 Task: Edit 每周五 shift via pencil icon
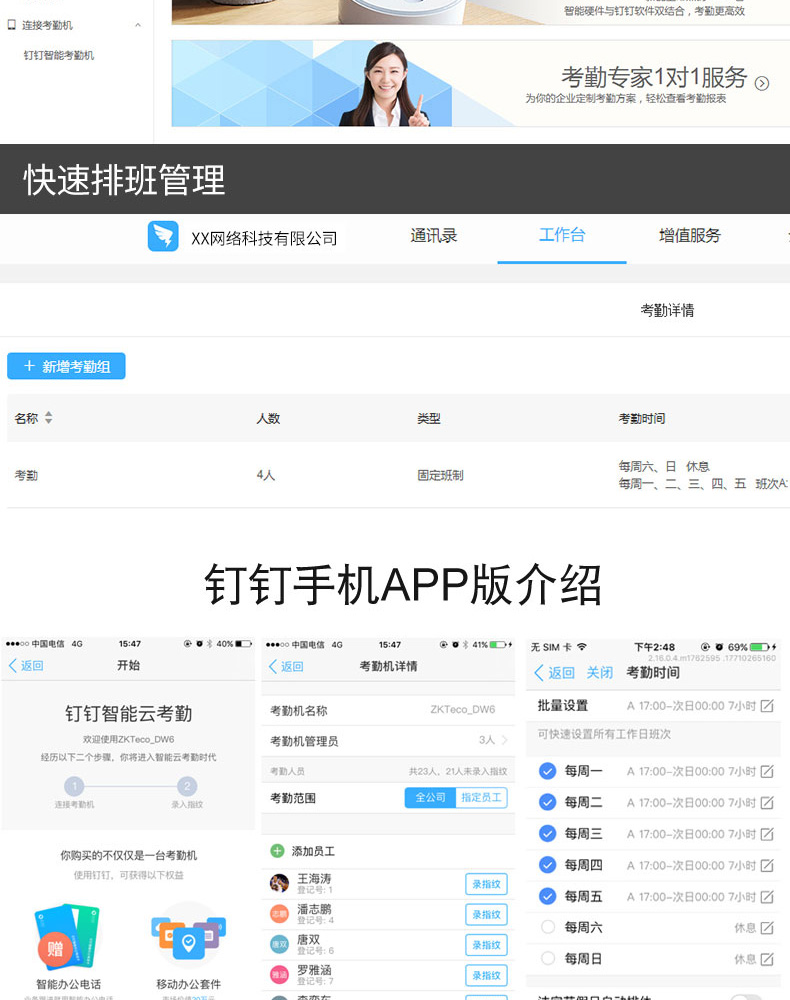coord(767,896)
